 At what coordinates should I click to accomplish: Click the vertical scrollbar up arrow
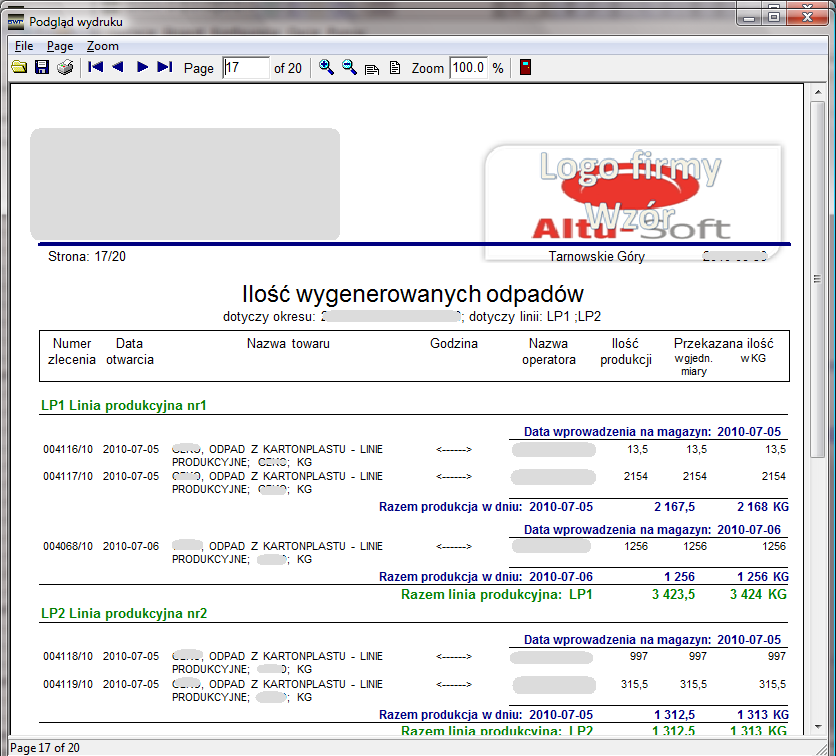click(817, 93)
